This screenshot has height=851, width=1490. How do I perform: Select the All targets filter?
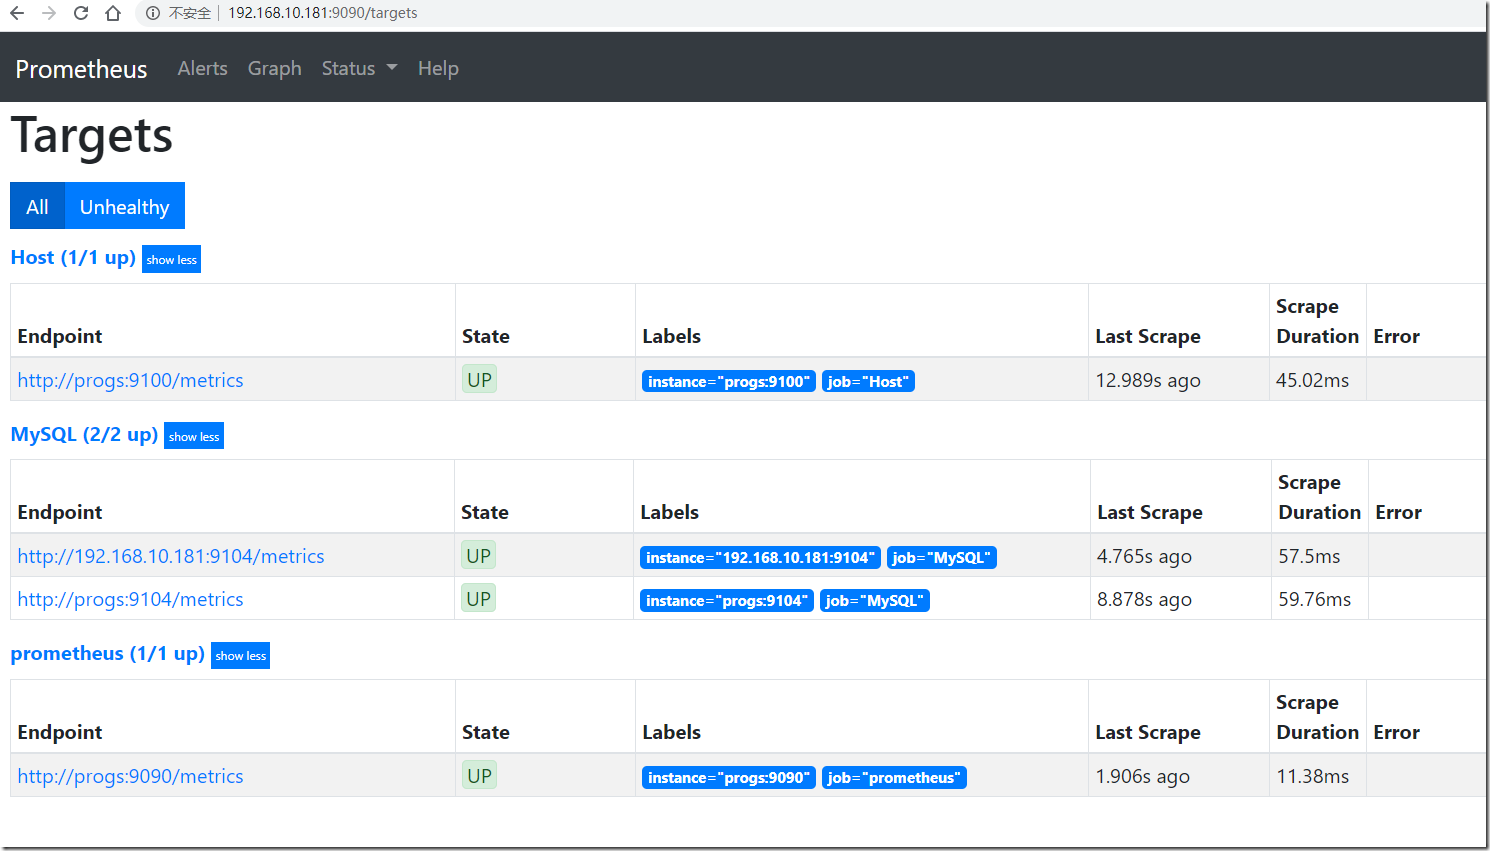click(37, 206)
